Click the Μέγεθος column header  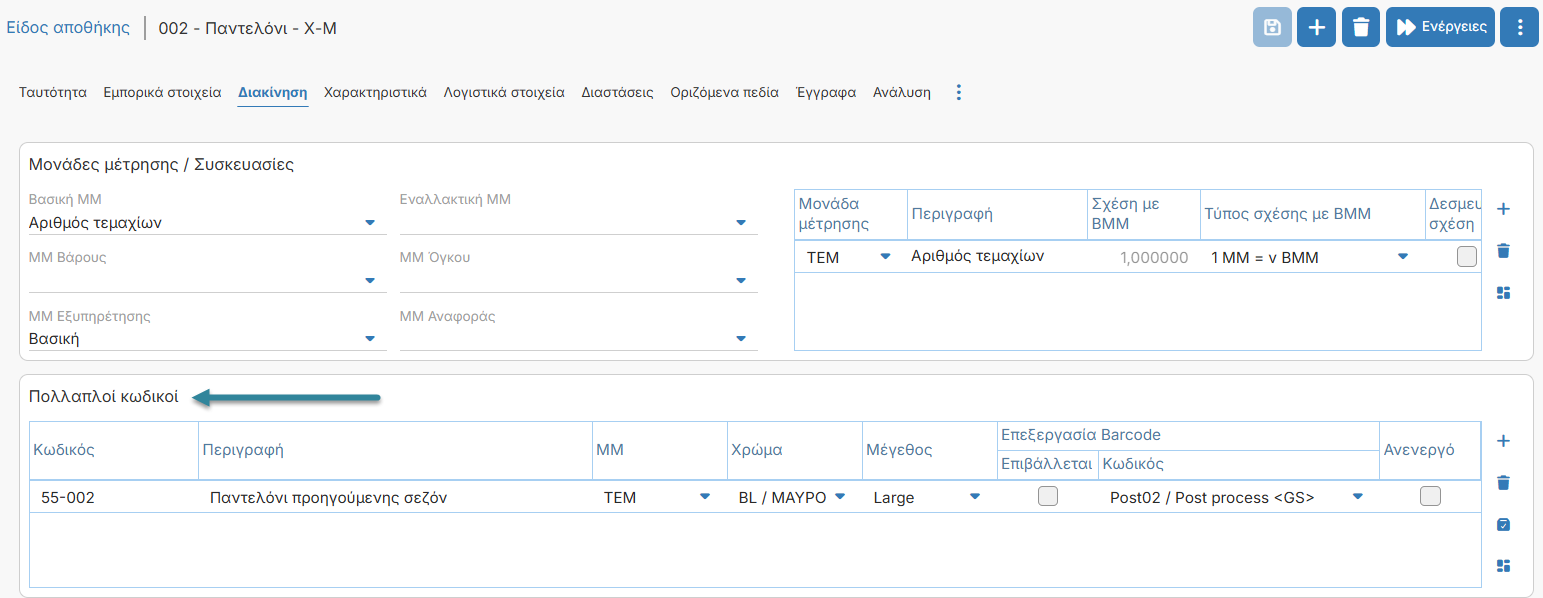pyautogui.click(x=929, y=450)
